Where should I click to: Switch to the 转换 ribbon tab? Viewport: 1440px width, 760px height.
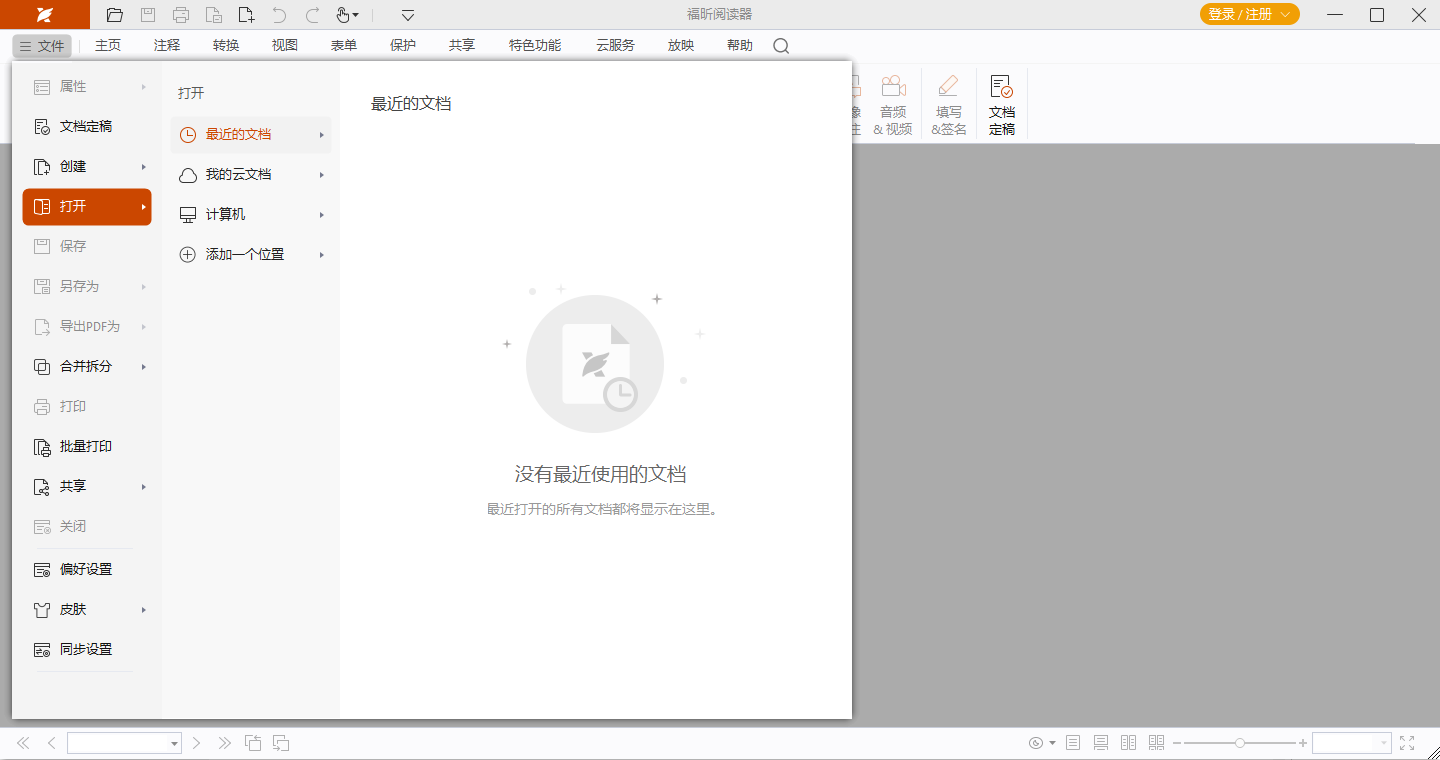click(x=226, y=45)
